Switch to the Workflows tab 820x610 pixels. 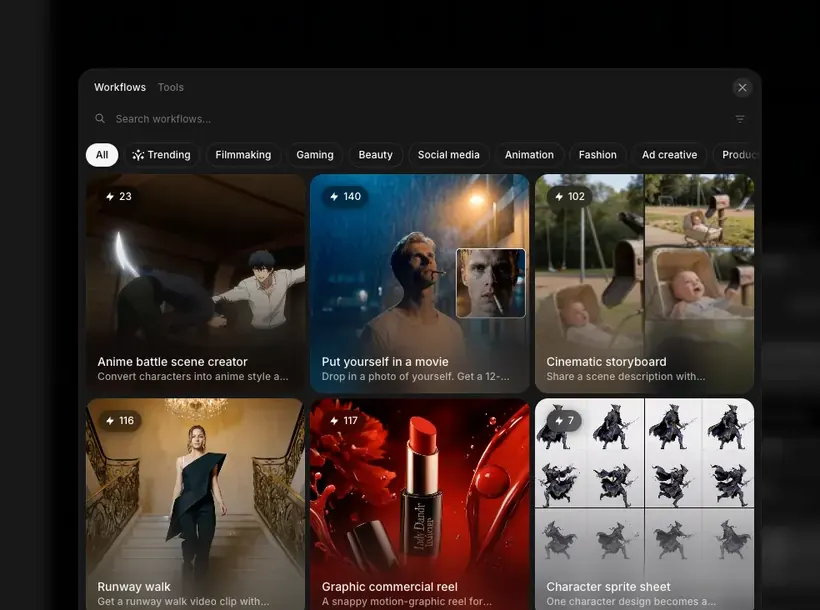(x=120, y=87)
